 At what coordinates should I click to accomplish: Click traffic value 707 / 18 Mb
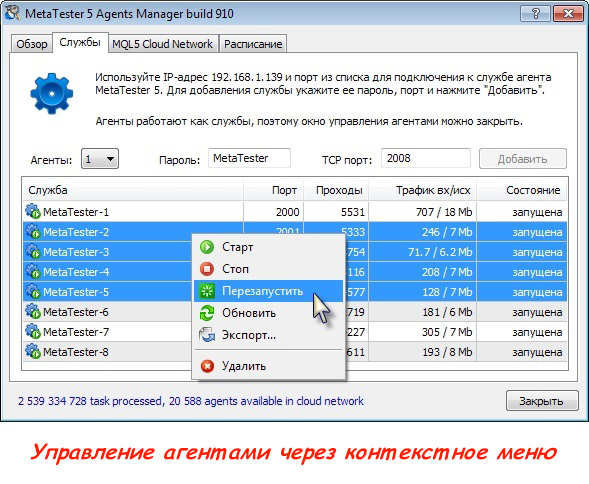[x=444, y=212]
